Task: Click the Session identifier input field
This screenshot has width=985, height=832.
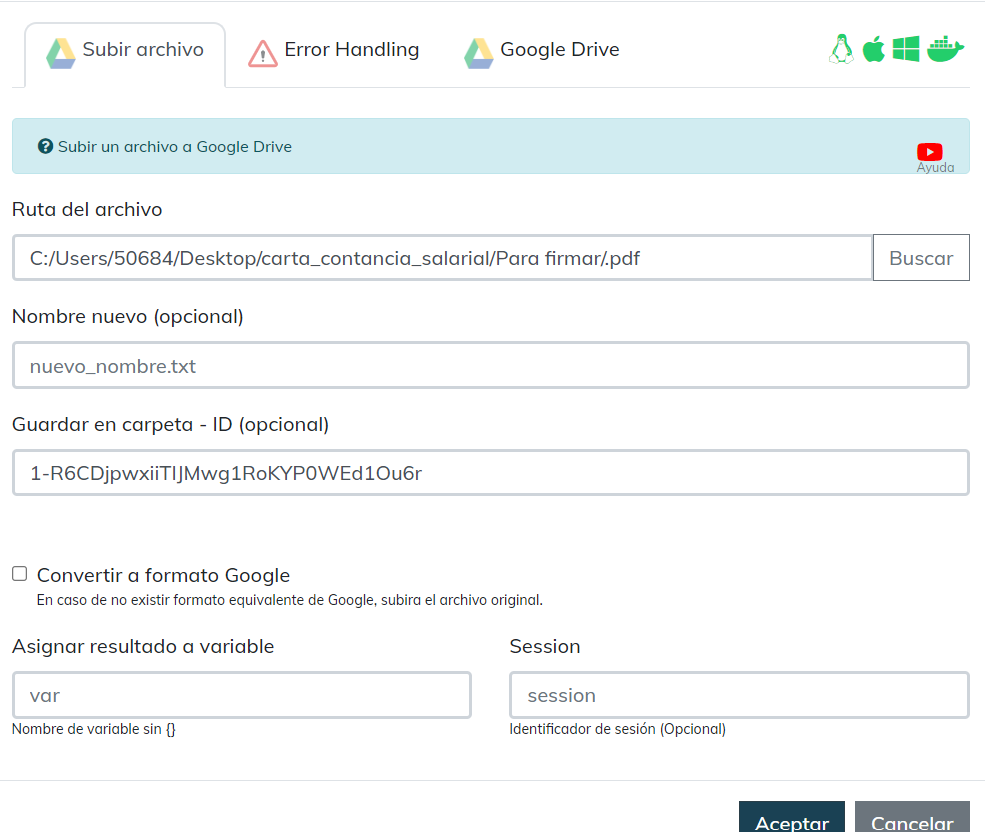Action: [739, 695]
